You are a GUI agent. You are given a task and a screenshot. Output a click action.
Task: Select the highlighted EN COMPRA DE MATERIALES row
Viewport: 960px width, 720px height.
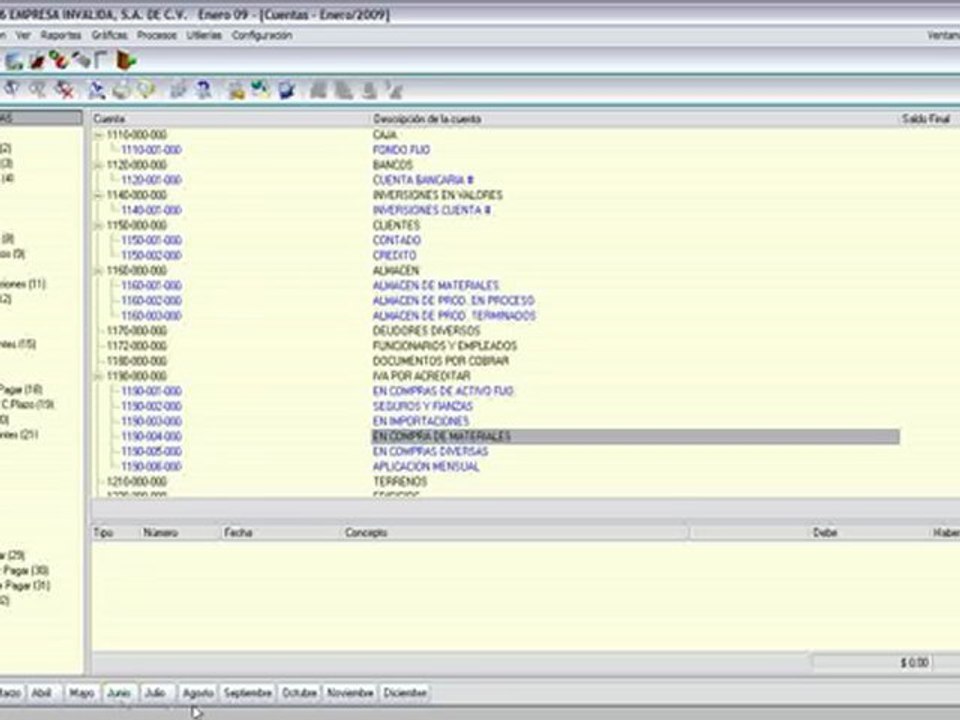click(636, 437)
